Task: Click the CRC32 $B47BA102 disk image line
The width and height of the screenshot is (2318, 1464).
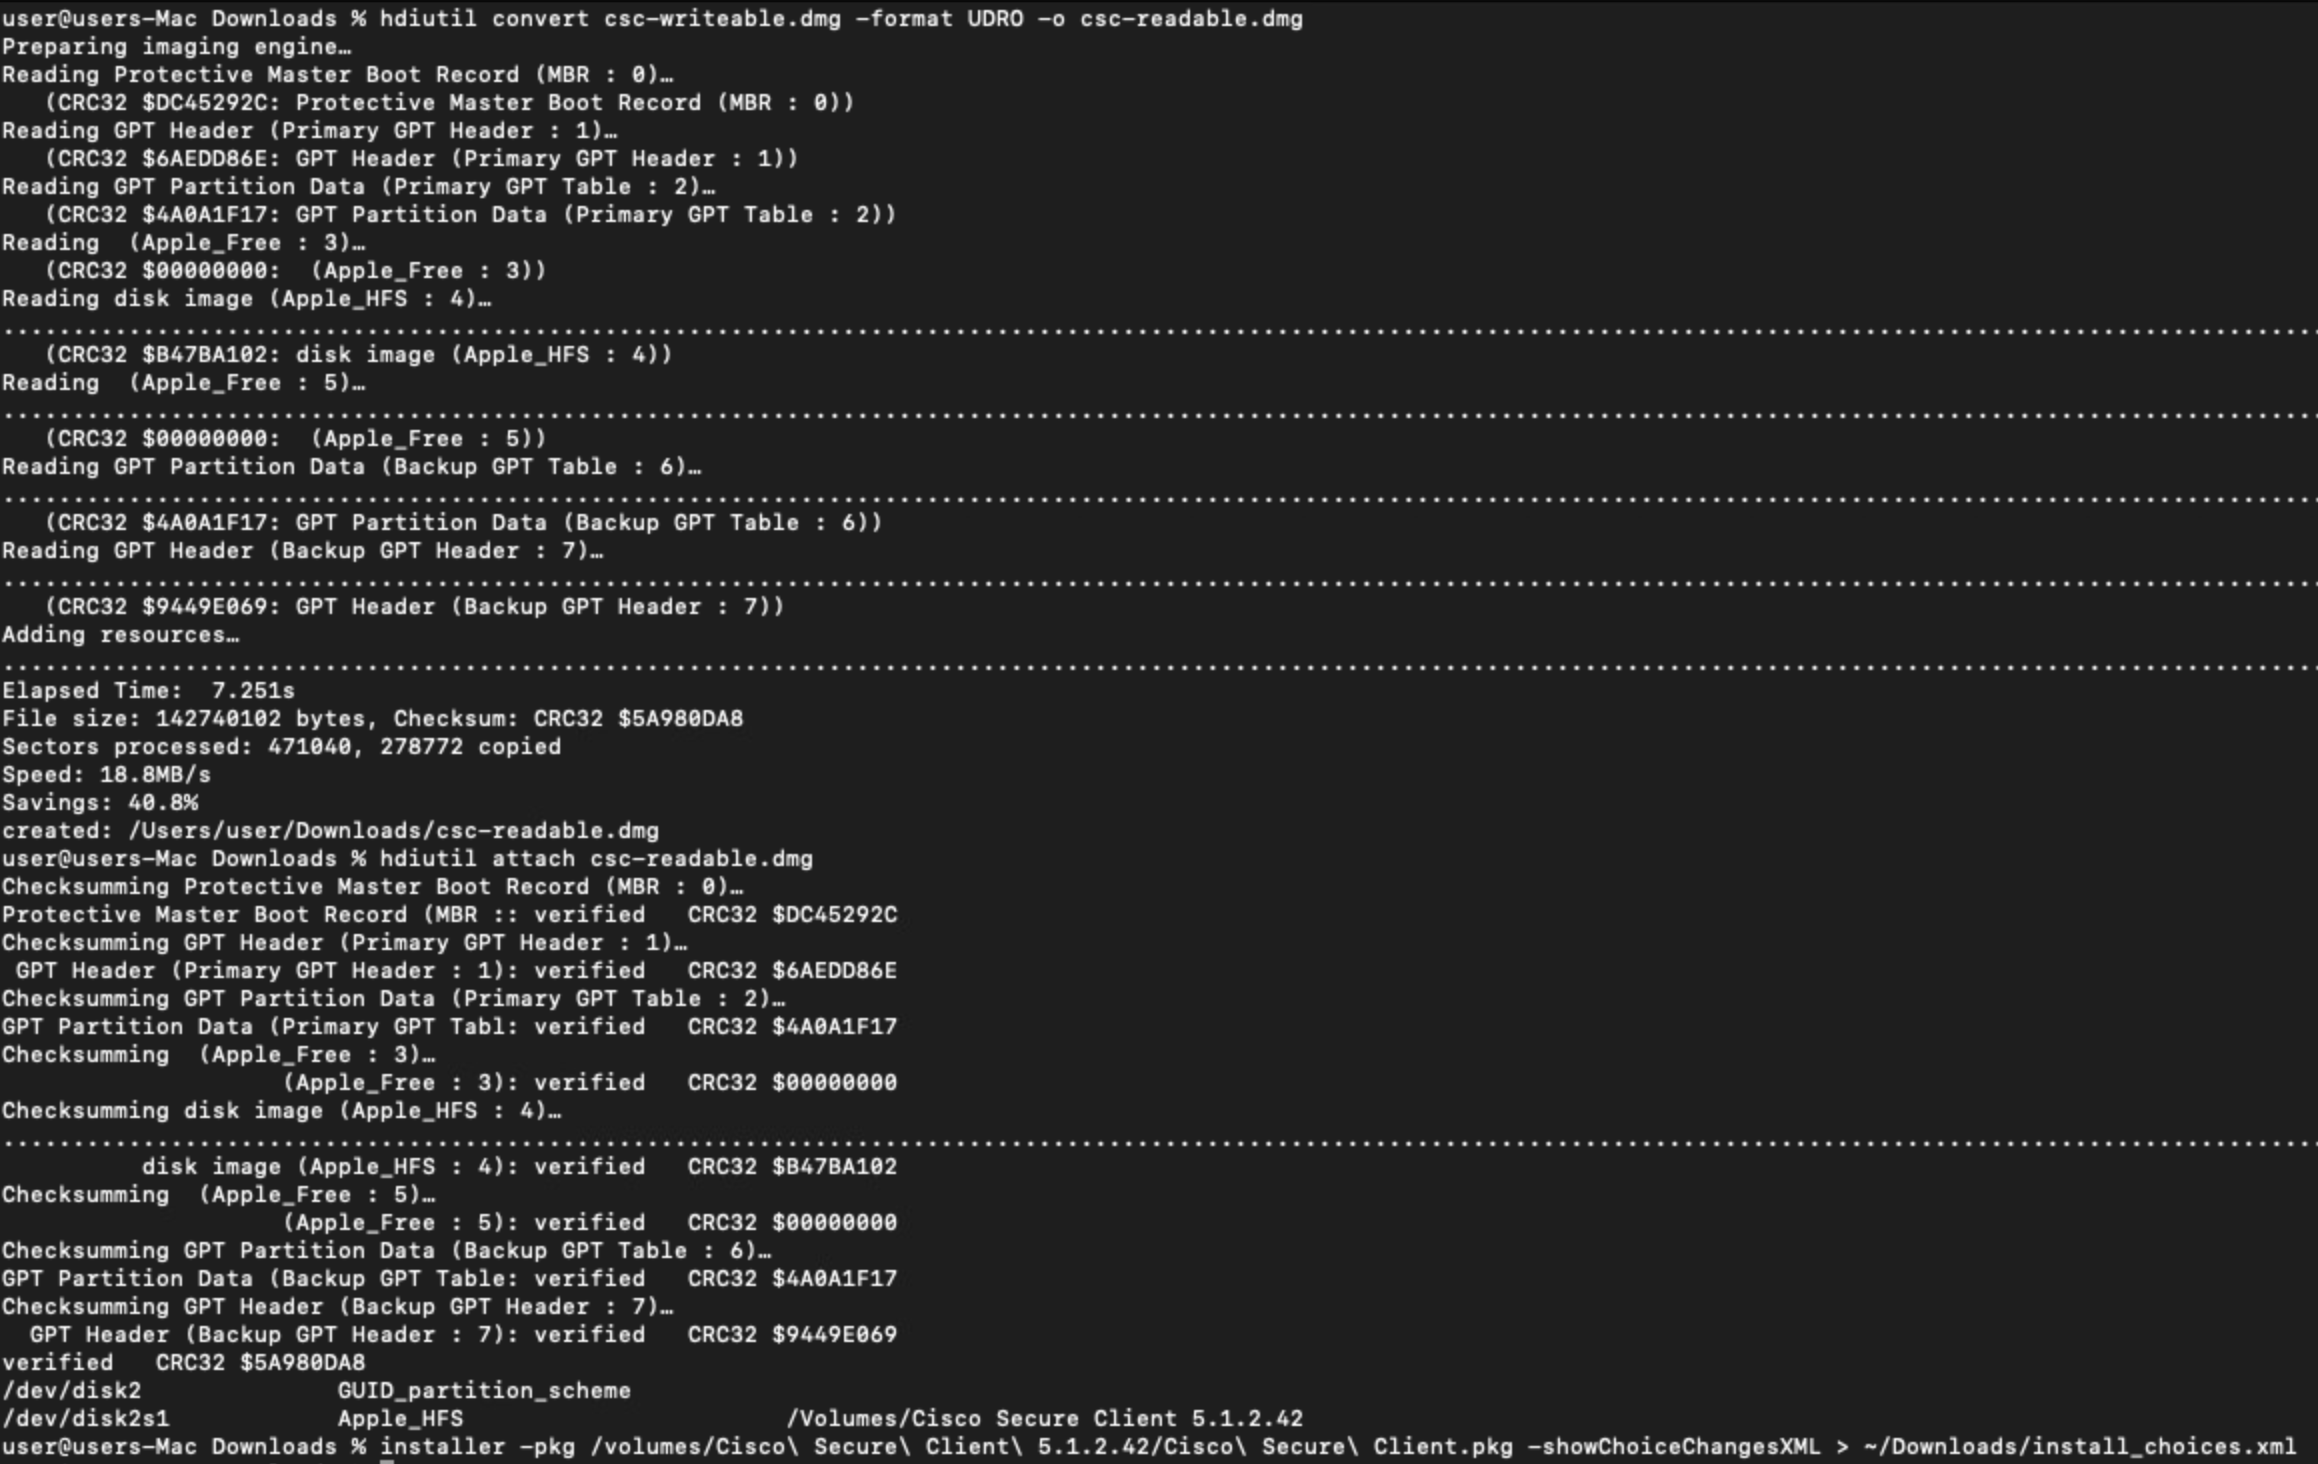Action: point(358,355)
